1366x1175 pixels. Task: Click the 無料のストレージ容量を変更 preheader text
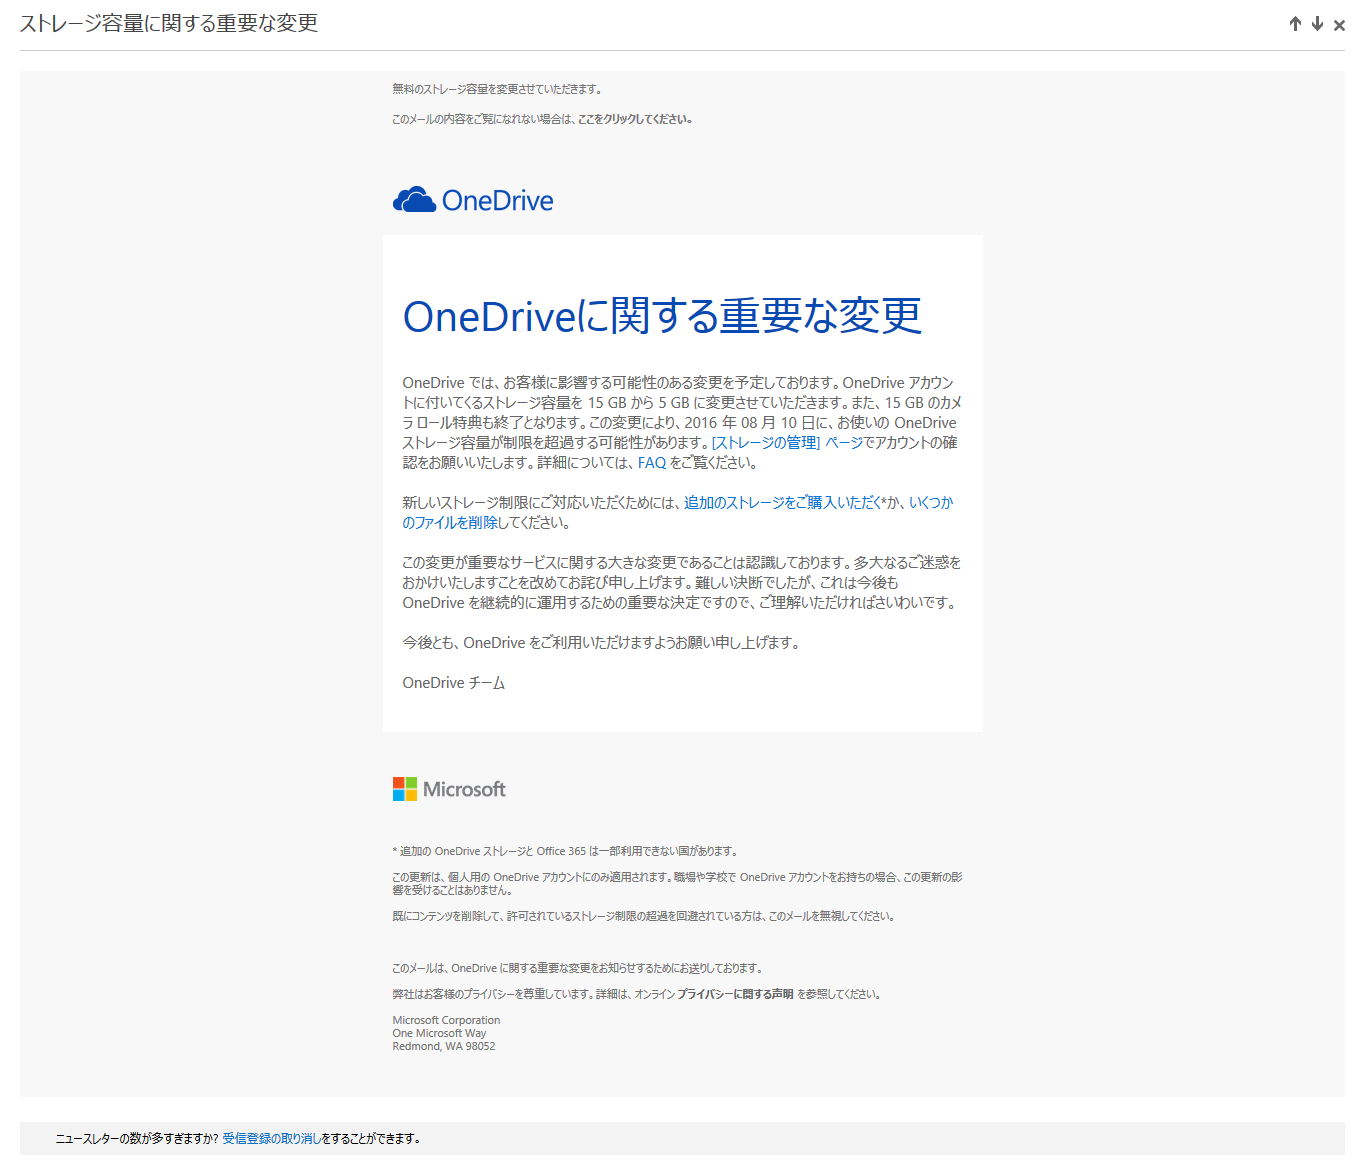tap(497, 89)
